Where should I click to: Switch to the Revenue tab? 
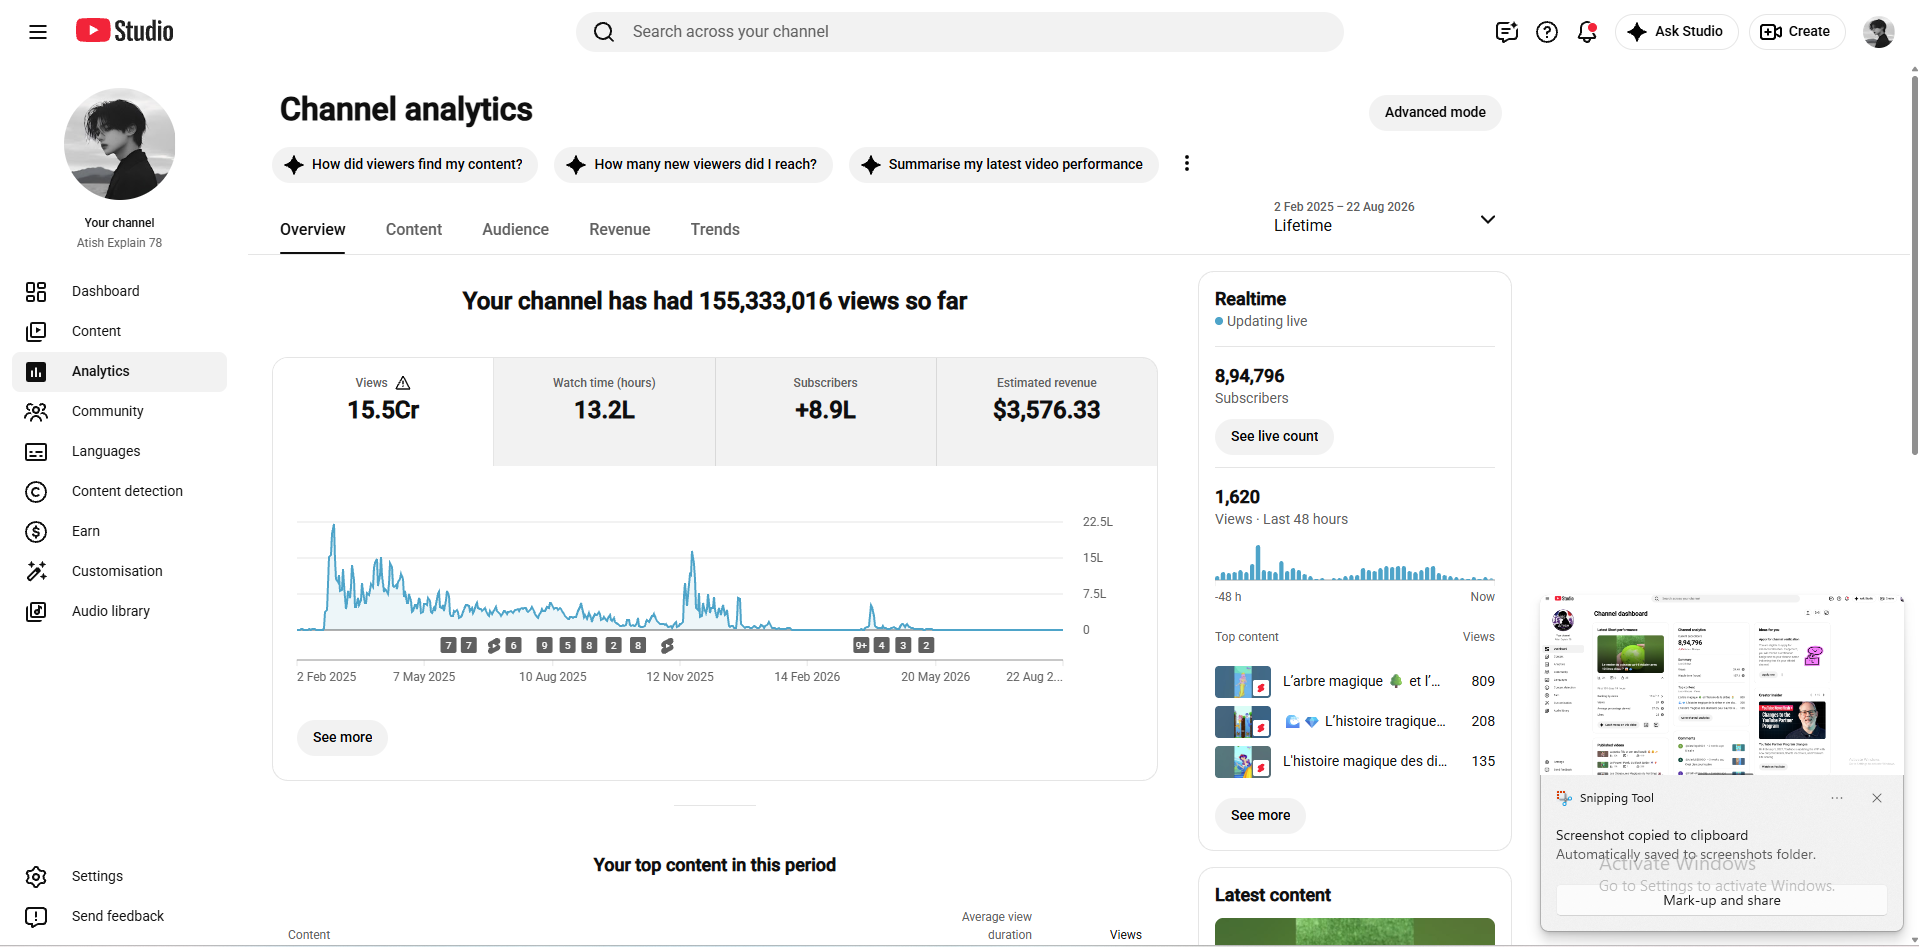point(620,229)
